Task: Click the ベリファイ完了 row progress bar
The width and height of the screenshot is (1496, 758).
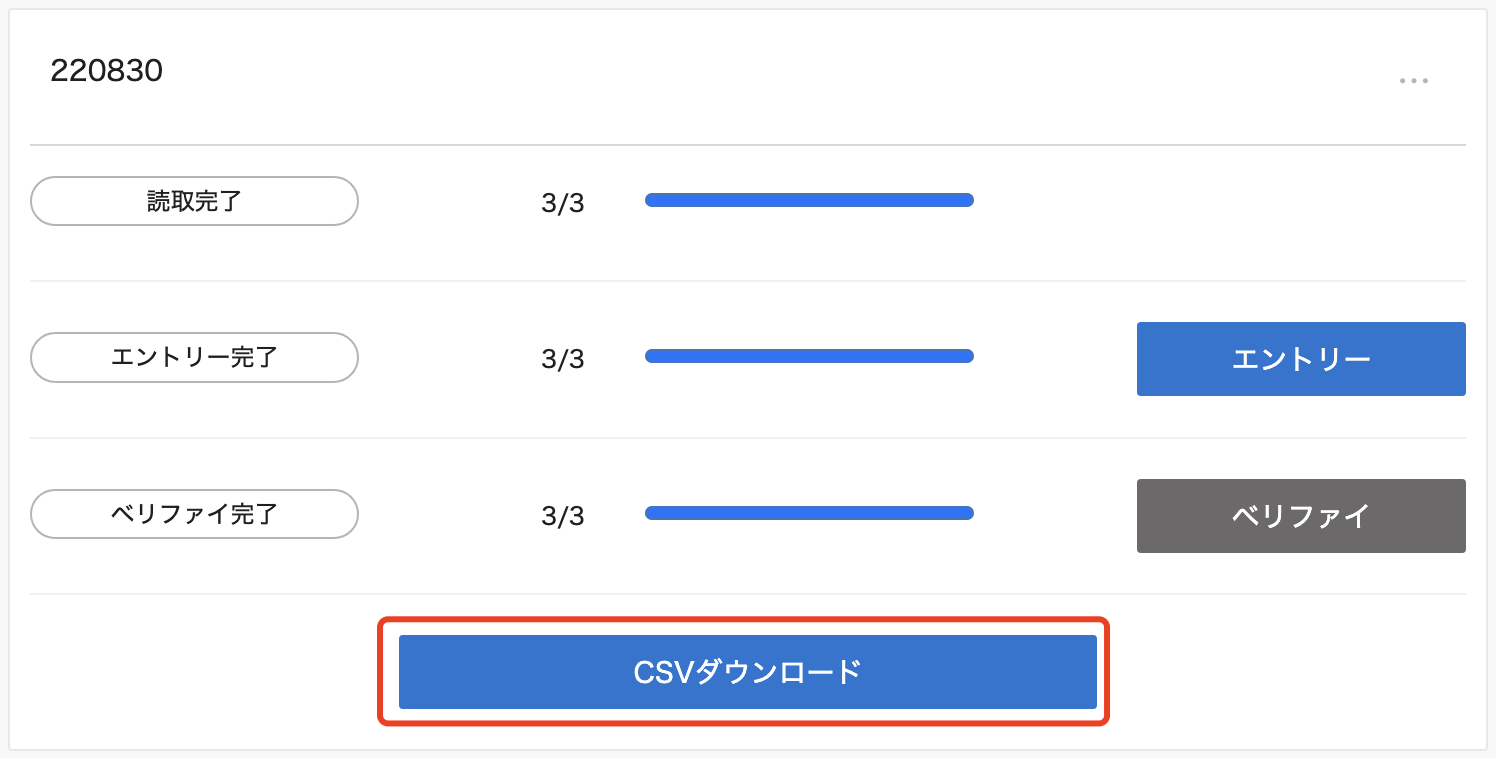Action: click(809, 513)
